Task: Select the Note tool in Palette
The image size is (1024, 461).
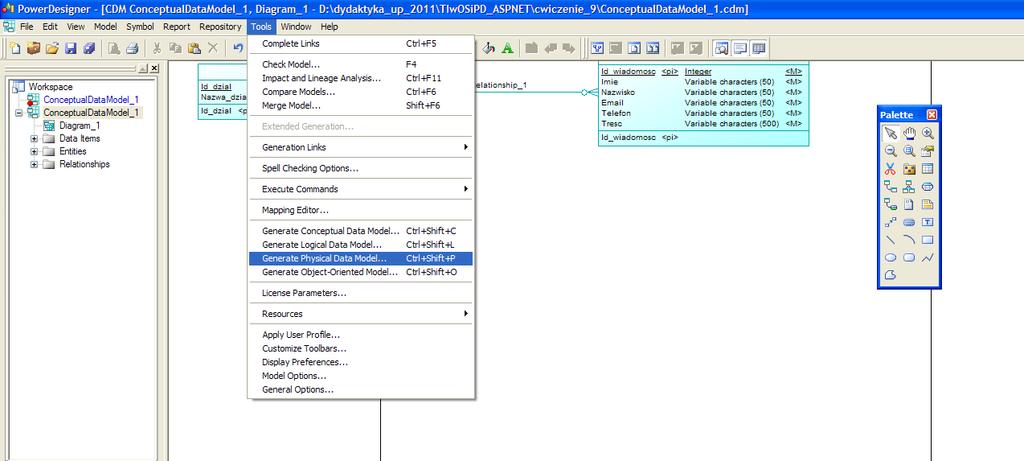Action: (x=927, y=204)
